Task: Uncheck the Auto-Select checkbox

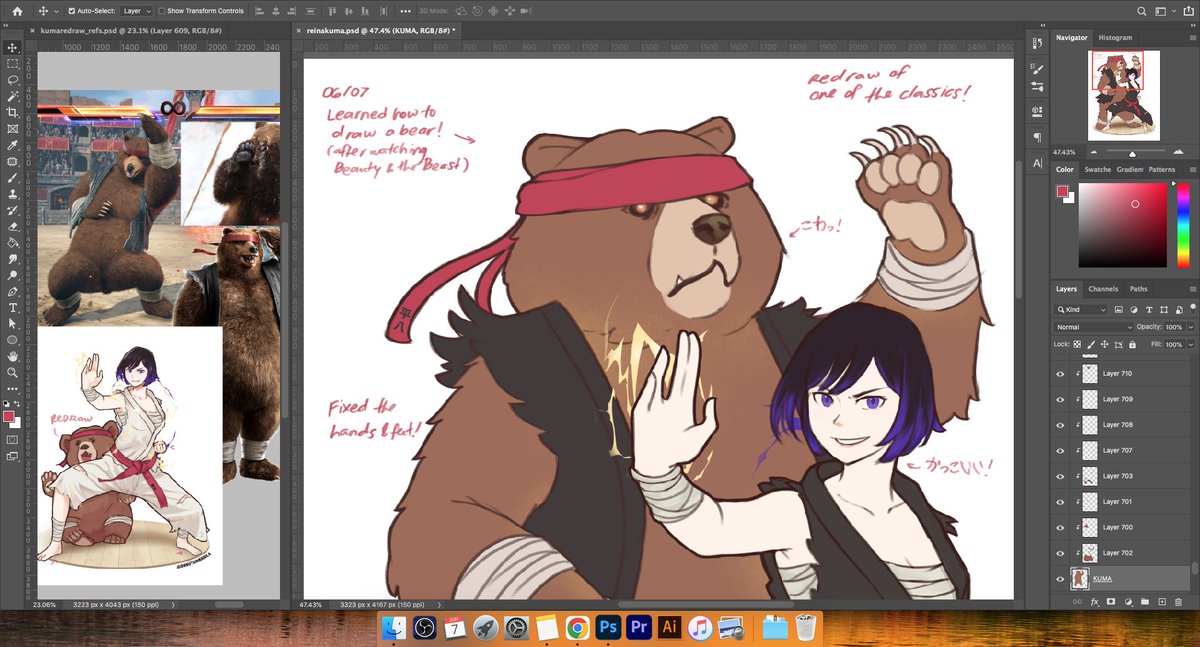Action: pos(71,11)
